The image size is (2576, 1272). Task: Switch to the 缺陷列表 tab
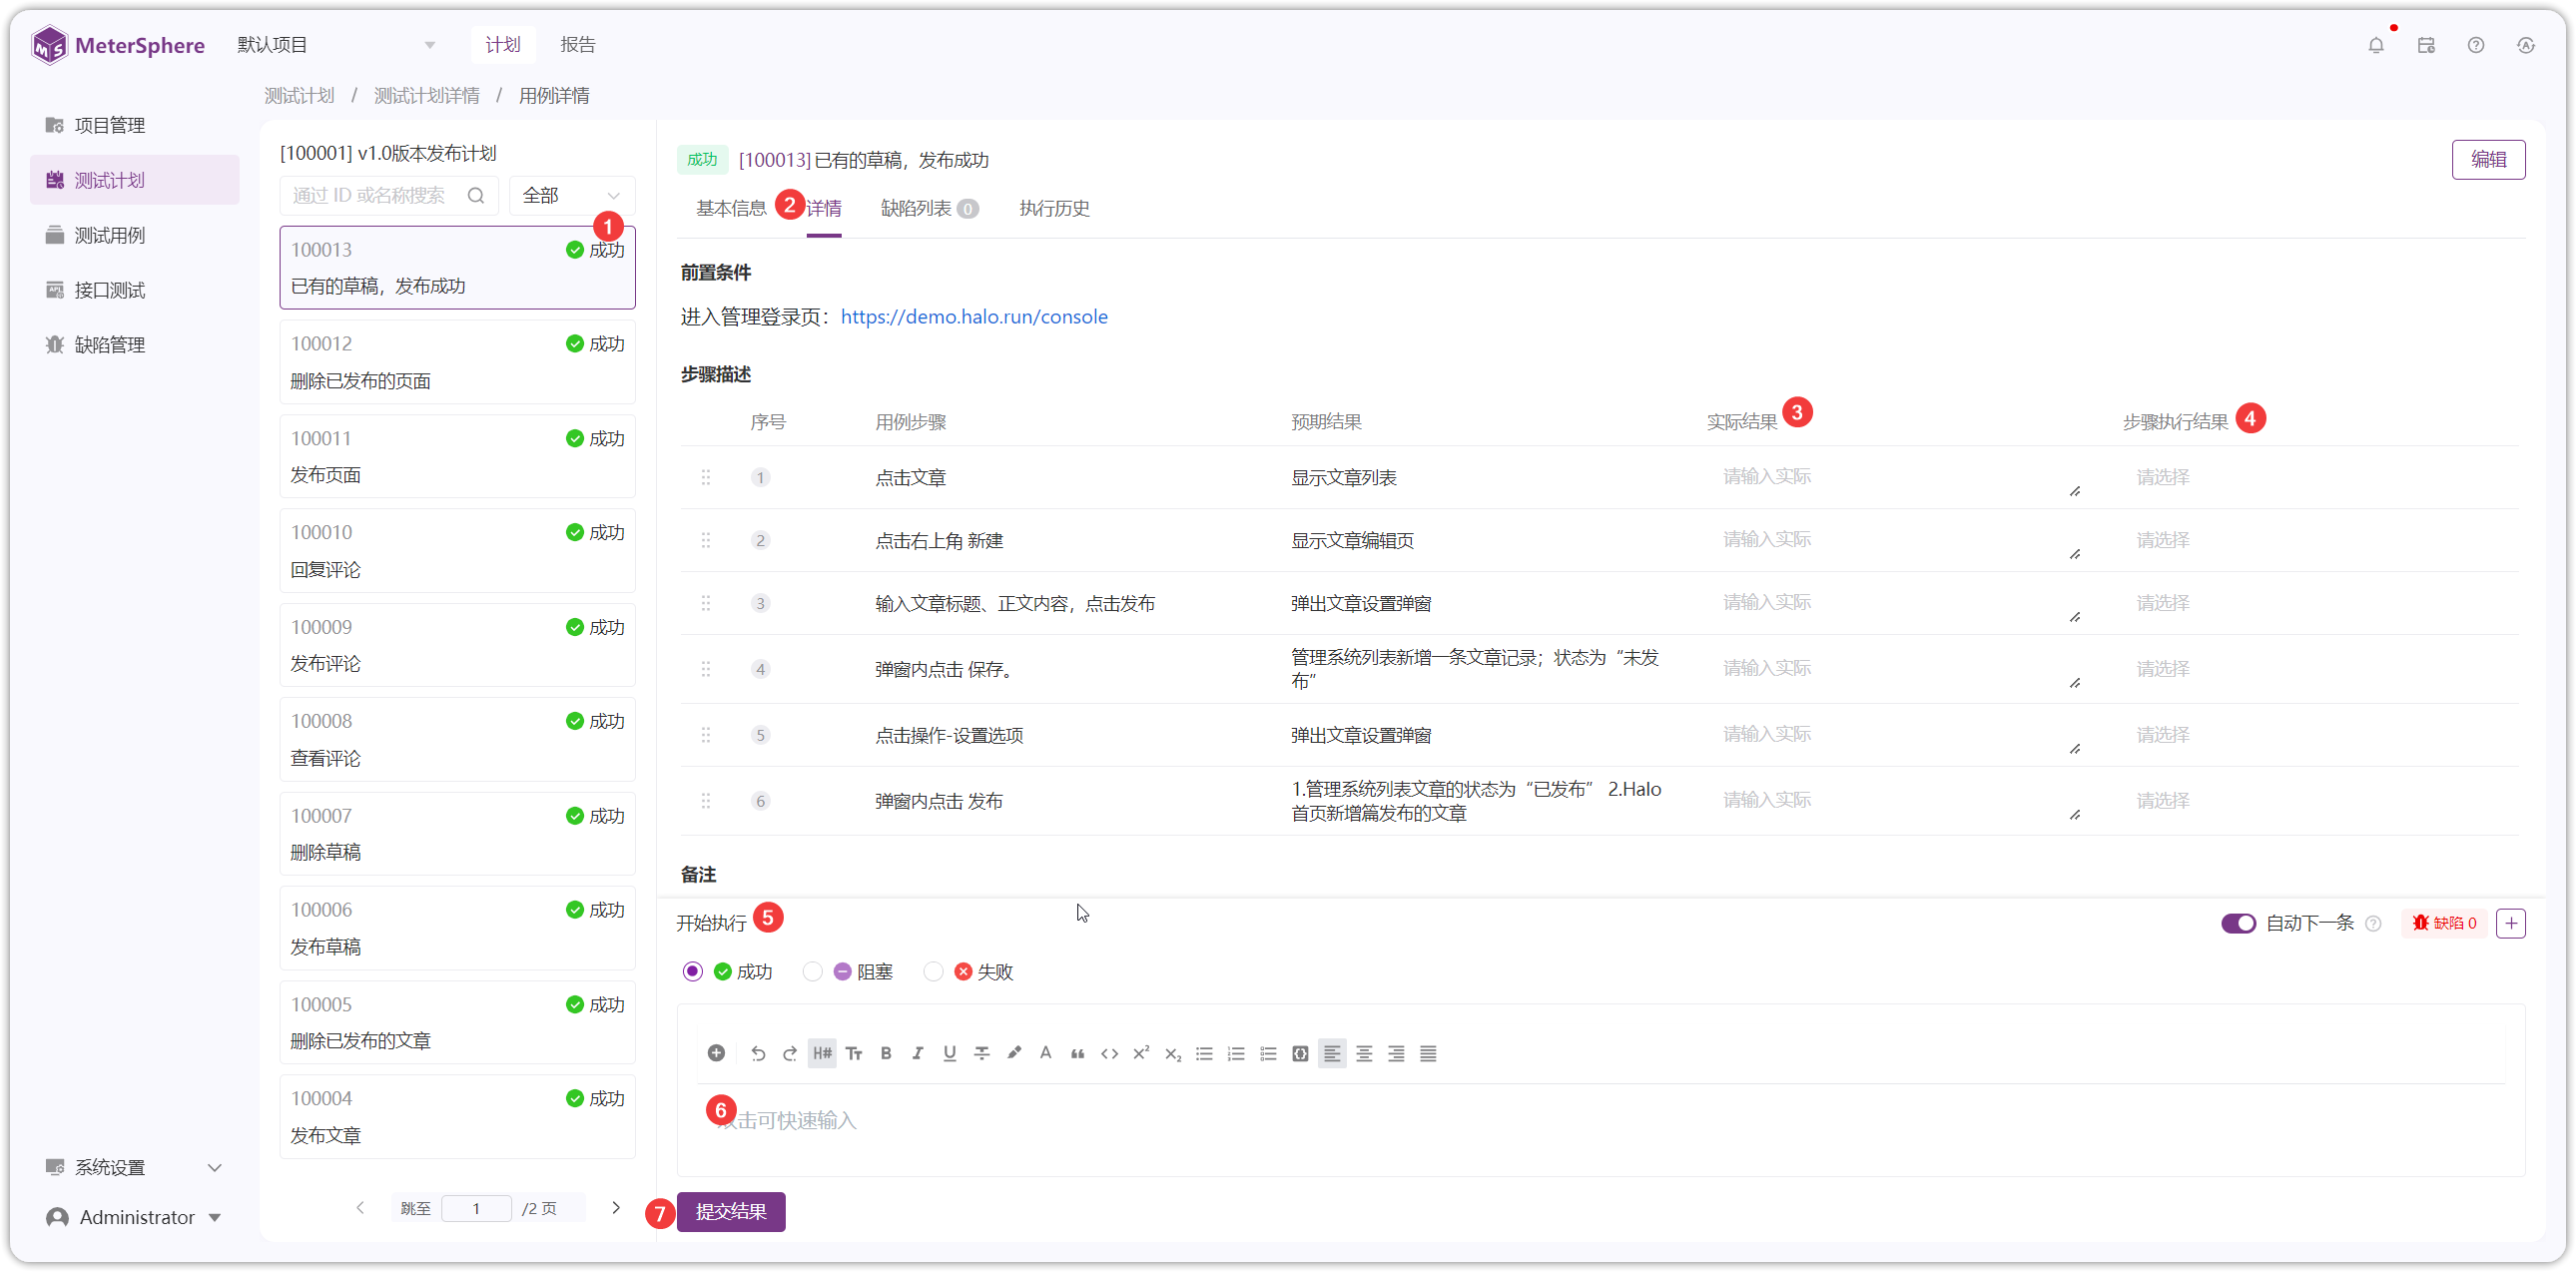(x=929, y=208)
